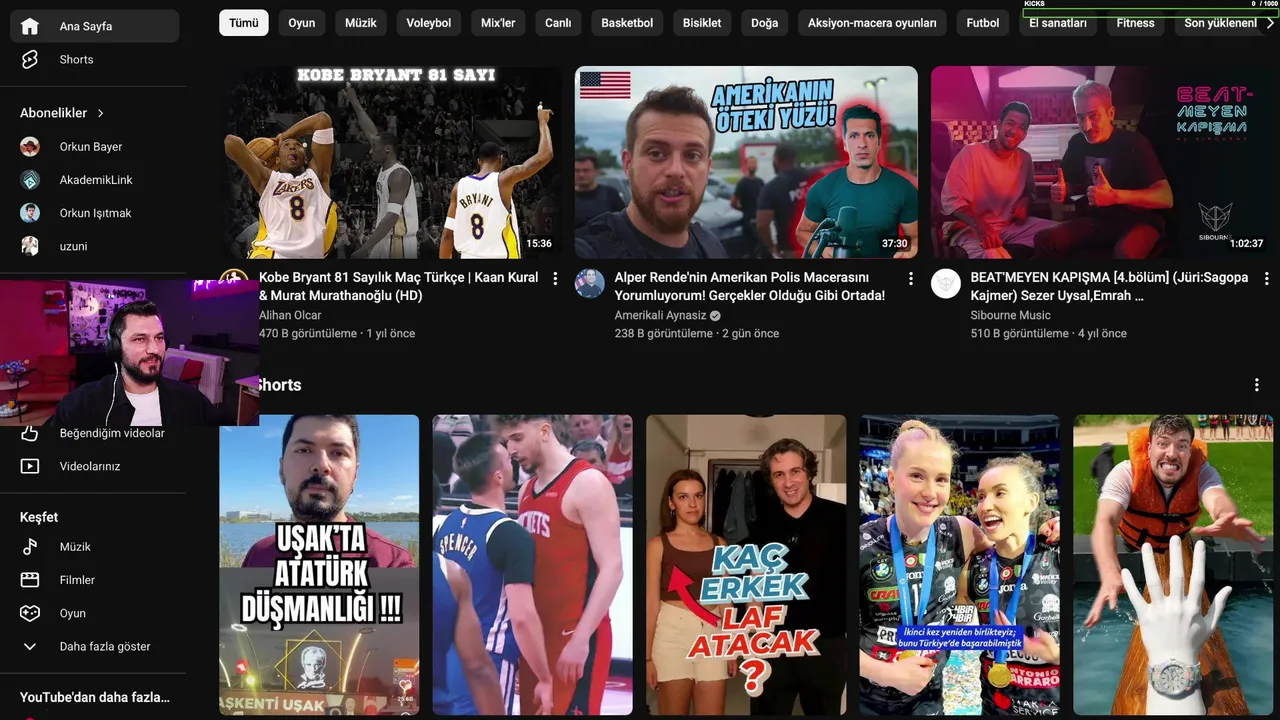
Task: Show more category chips with right arrow
Action: [1270, 23]
